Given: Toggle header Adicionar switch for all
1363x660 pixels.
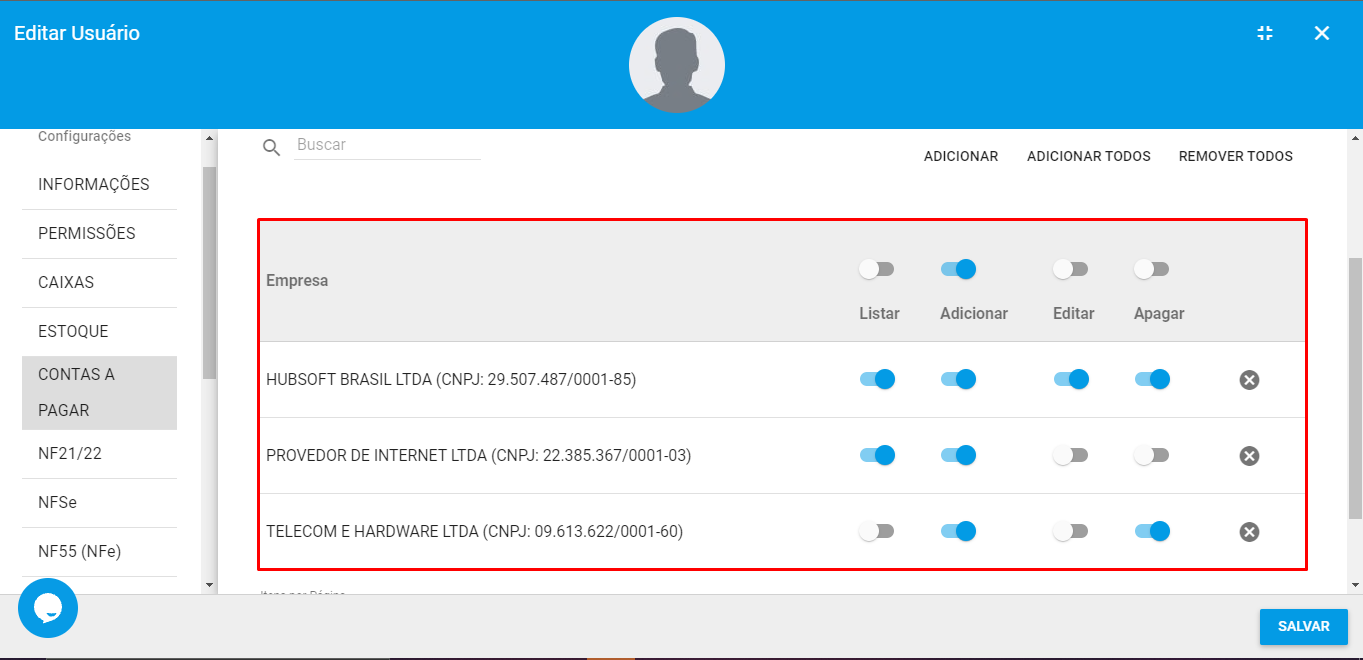Looking at the screenshot, I should coord(958,269).
